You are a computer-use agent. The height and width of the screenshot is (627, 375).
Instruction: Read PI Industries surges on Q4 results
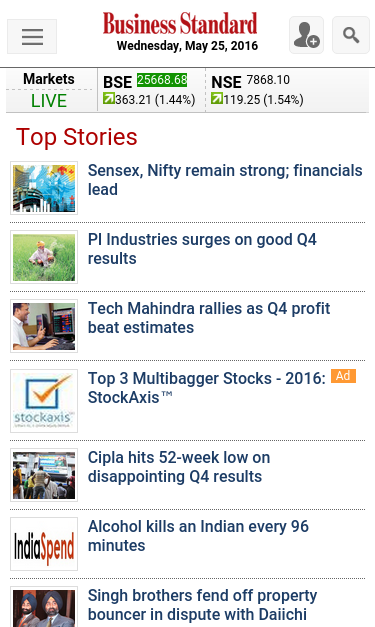pyautogui.click(x=202, y=249)
